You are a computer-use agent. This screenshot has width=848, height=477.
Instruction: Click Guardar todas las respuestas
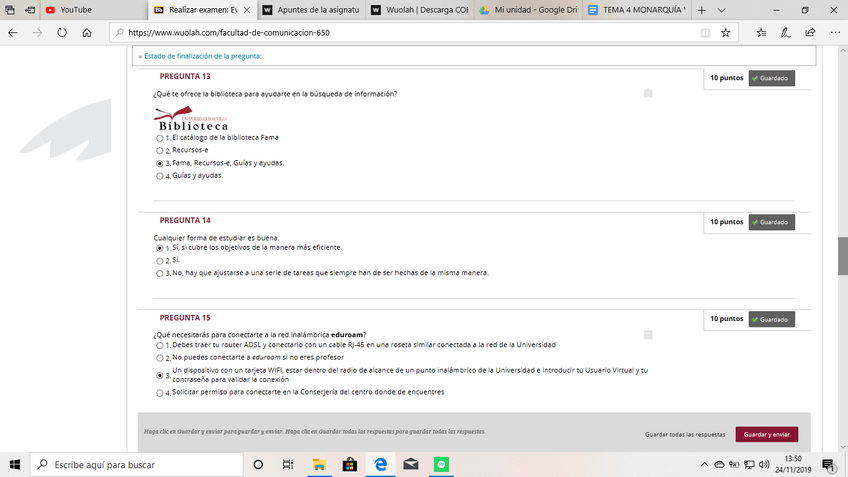click(685, 434)
